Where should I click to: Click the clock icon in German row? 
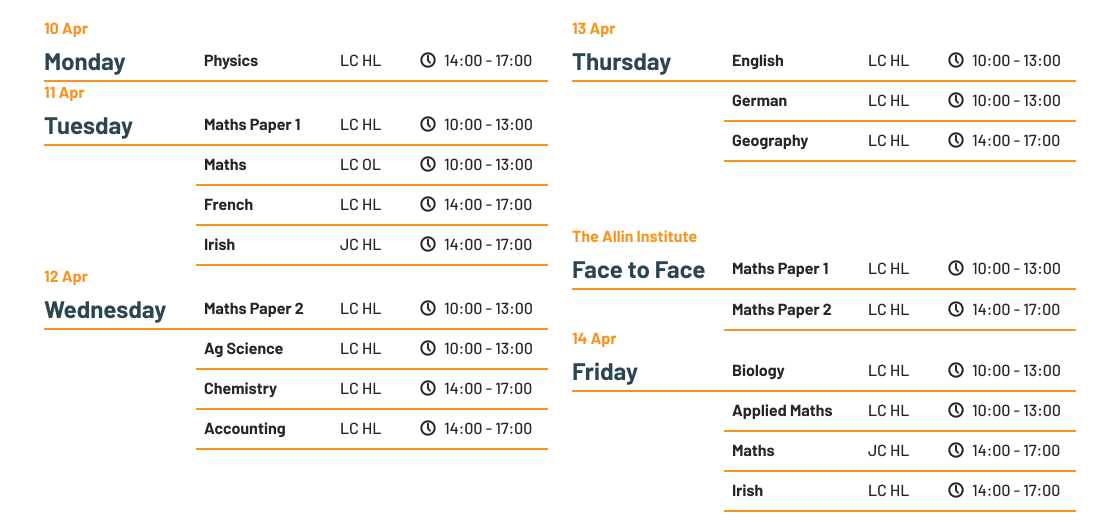point(956,101)
